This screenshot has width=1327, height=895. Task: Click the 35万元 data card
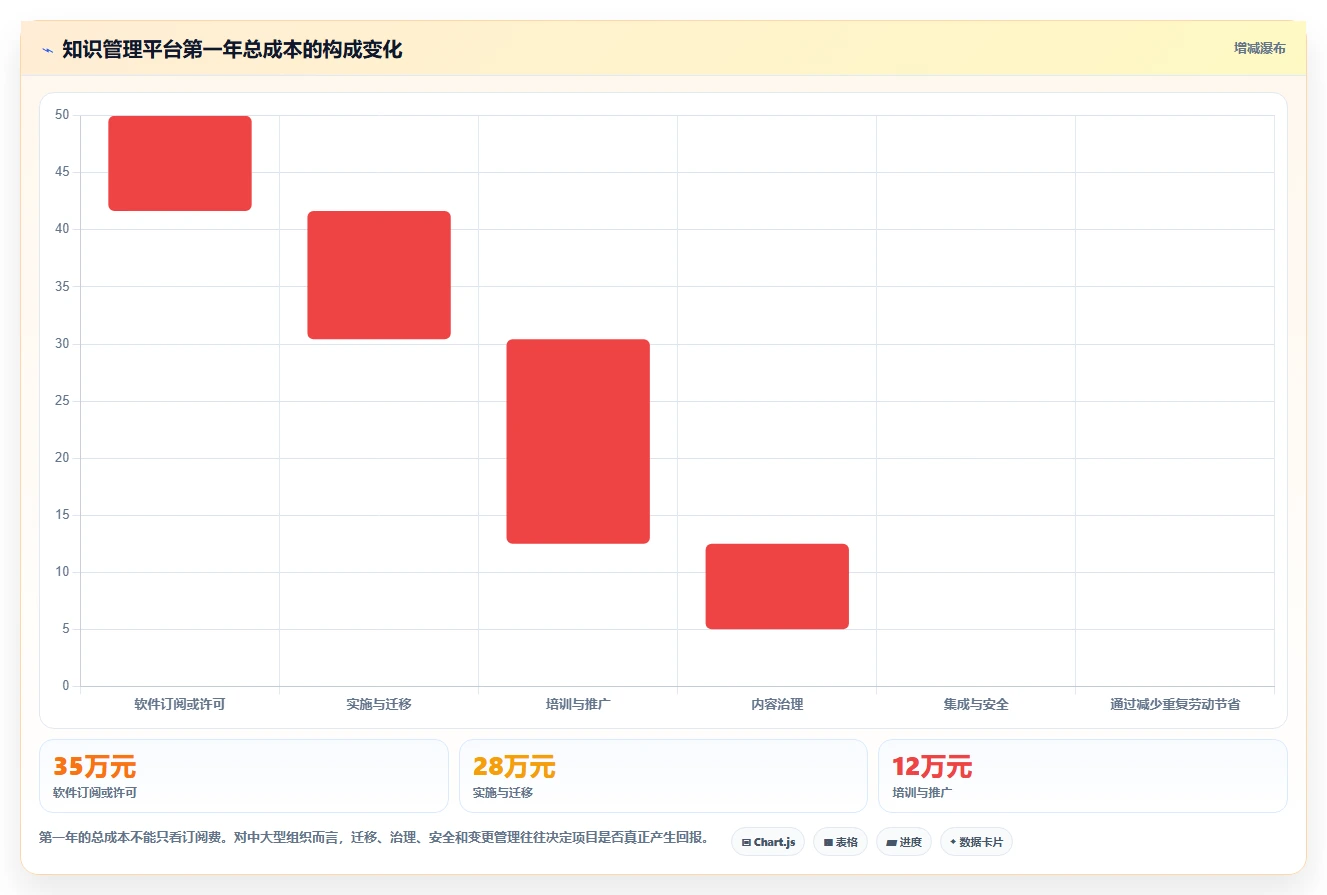(243, 776)
